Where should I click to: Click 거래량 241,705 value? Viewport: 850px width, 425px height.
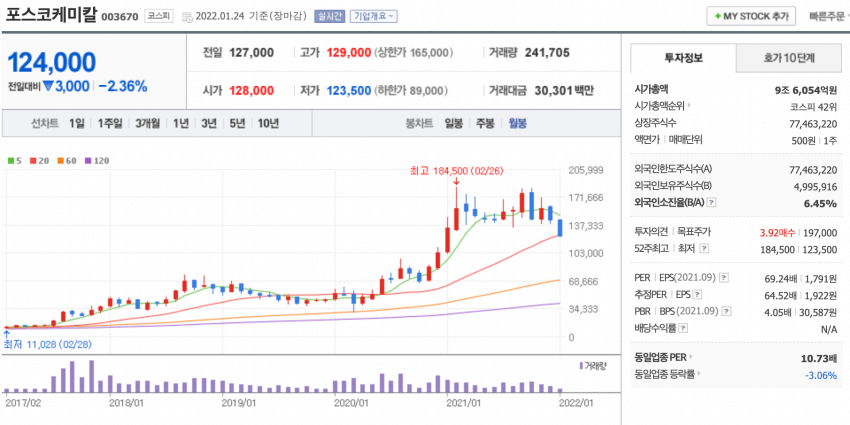[547, 53]
